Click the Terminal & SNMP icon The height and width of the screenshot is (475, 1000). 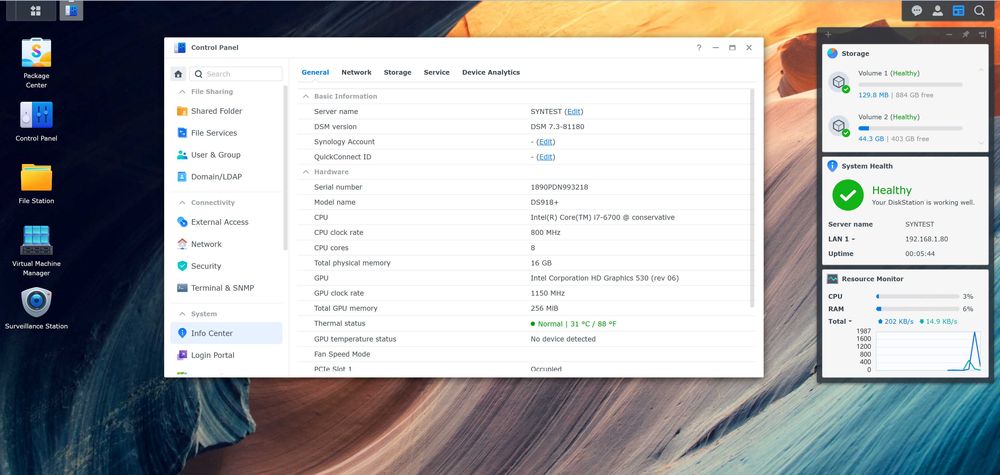(182, 288)
